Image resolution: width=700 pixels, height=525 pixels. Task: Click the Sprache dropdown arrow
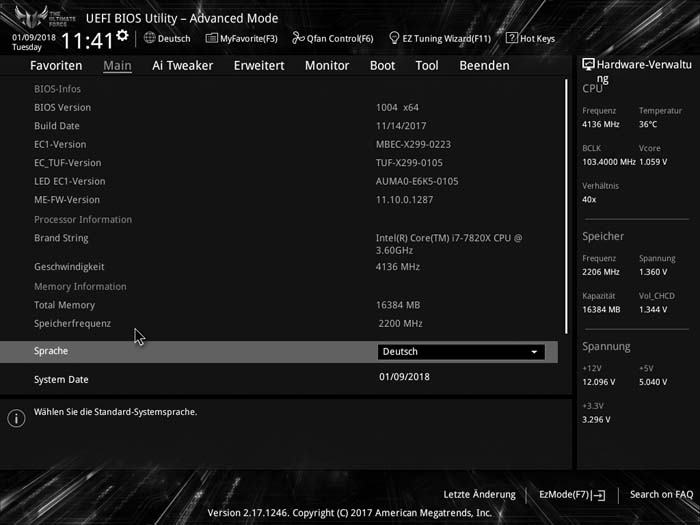(534, 352)
